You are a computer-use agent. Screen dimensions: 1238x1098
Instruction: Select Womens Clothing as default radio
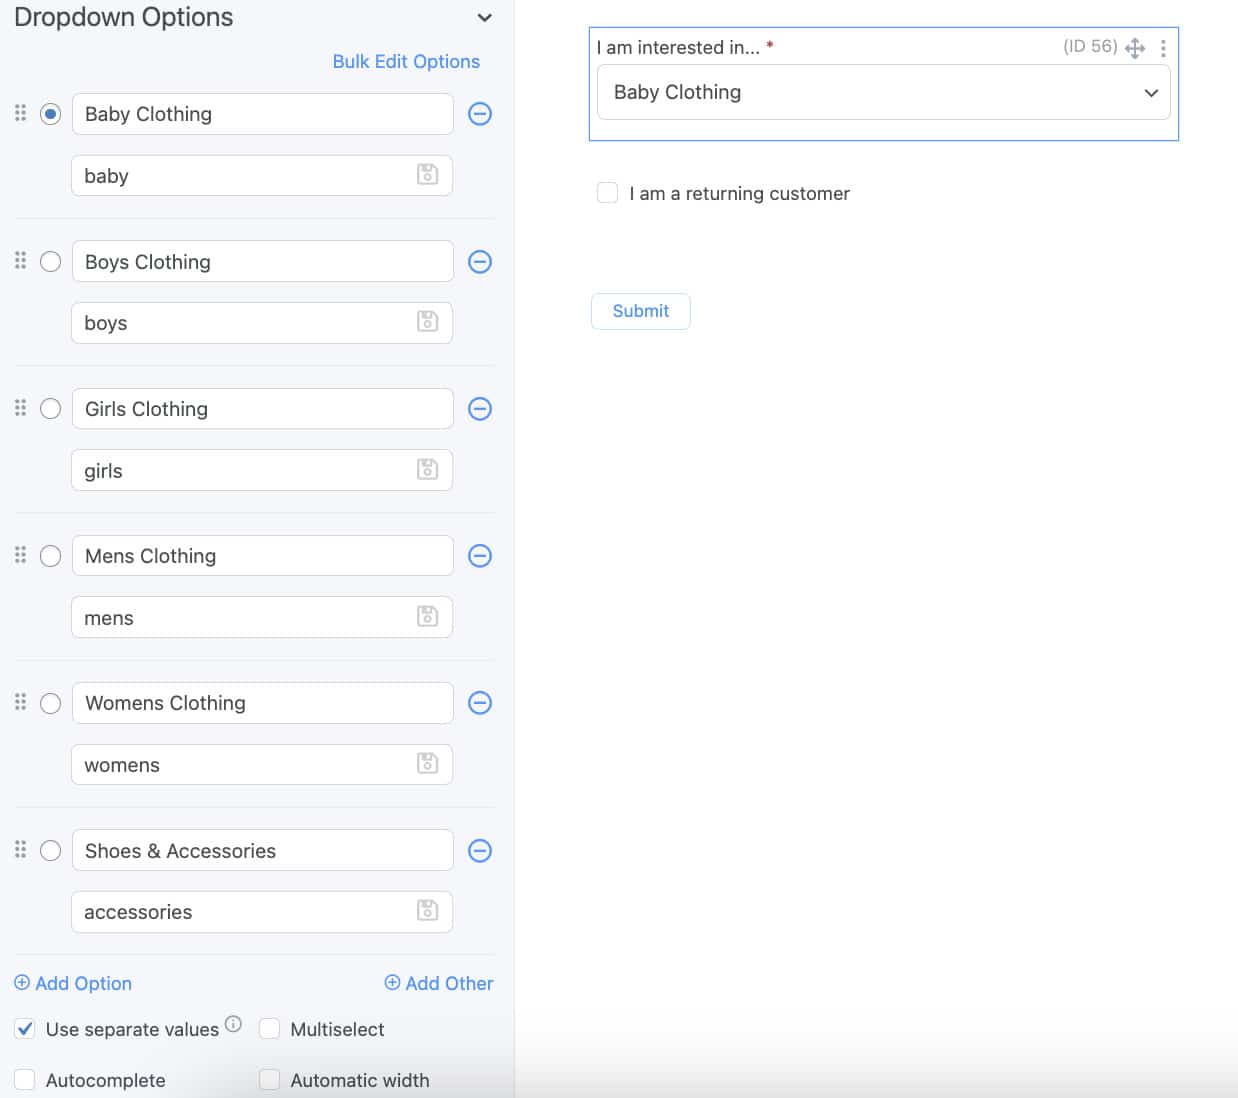point(51,703)
